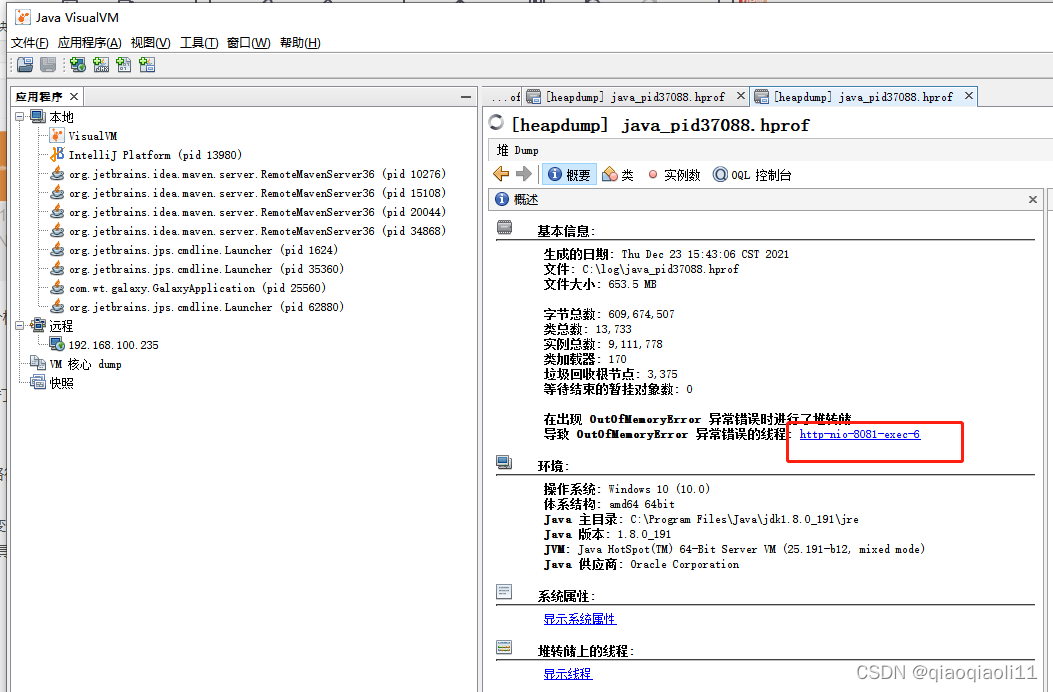The height and width of the screenshot is (692, 1053).
Task: Click the file size 653.5 MB value
Action: (632, 284)
